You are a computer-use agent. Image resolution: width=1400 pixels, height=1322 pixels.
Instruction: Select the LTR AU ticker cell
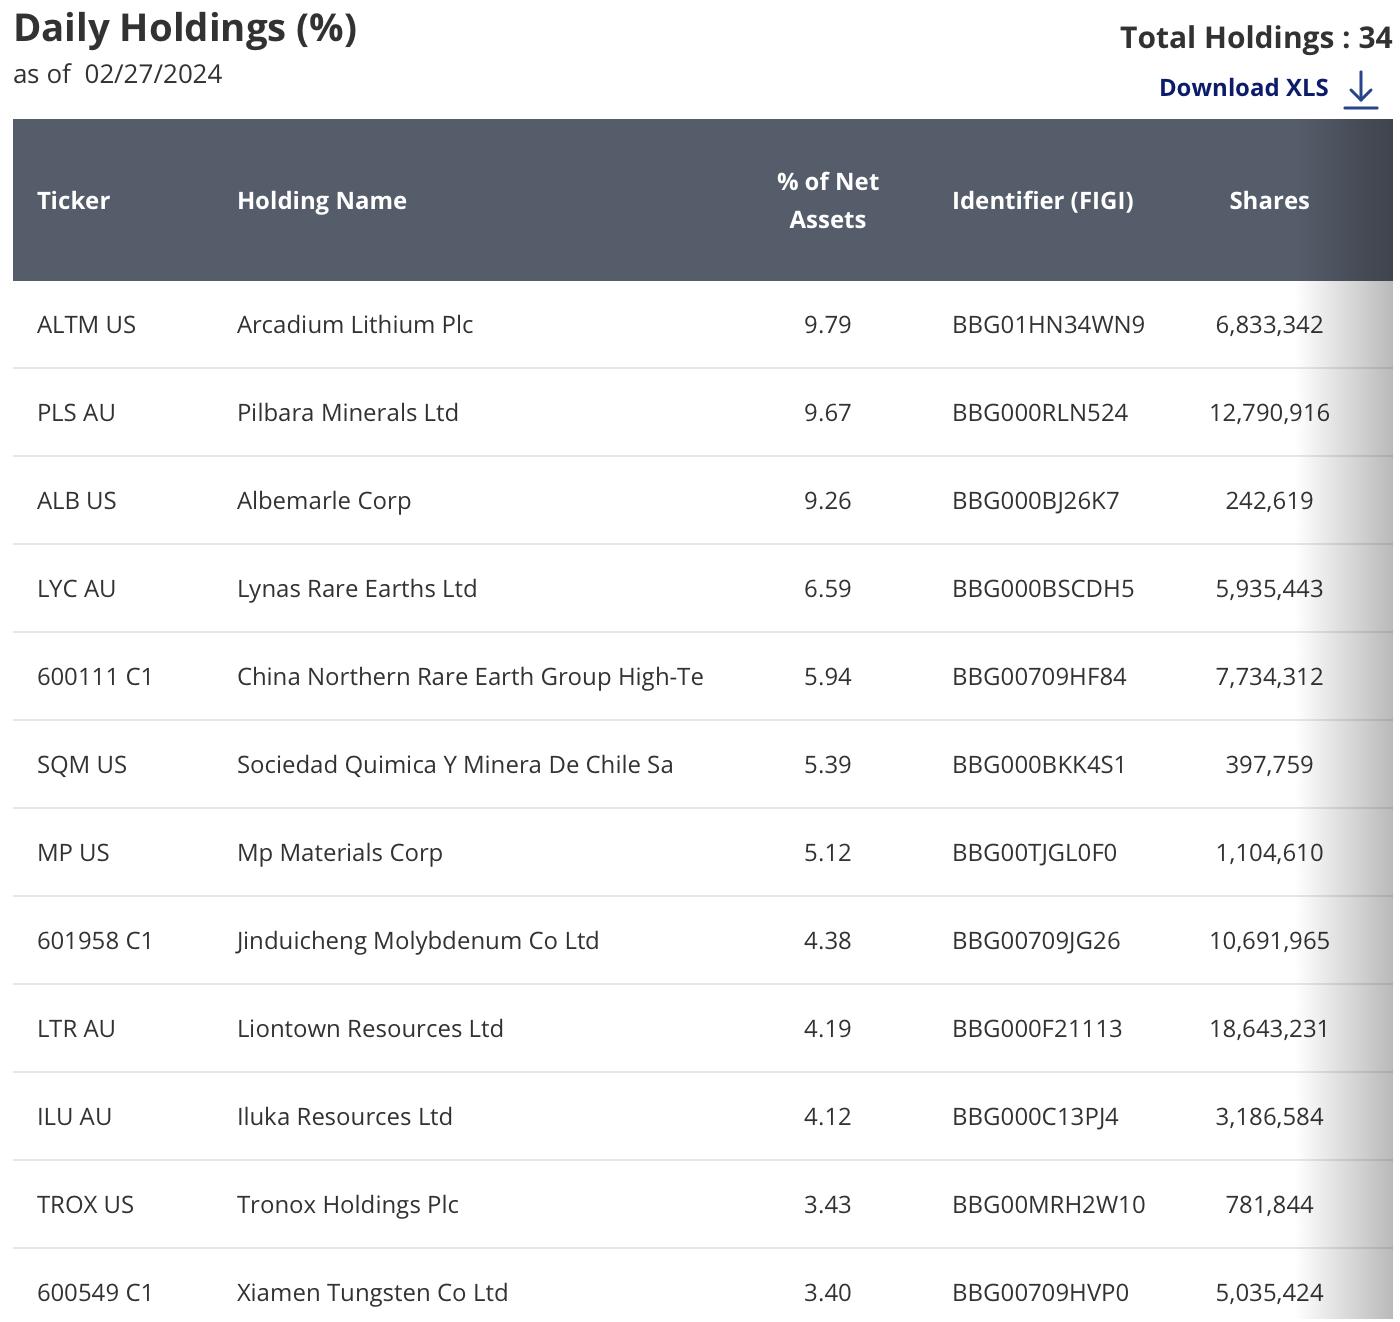pos(76,1028)
